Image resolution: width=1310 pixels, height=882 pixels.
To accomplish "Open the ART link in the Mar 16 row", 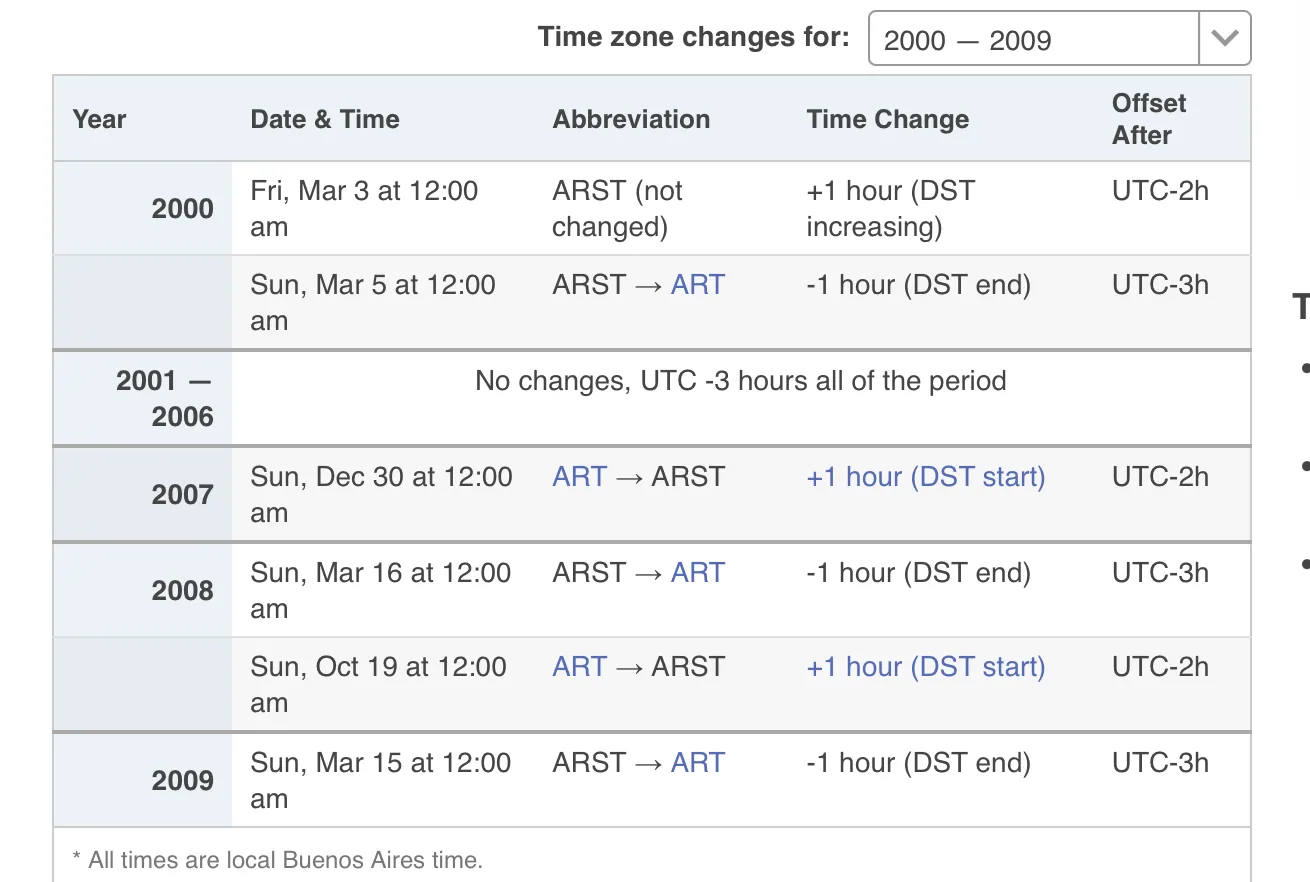I will 697,573.
